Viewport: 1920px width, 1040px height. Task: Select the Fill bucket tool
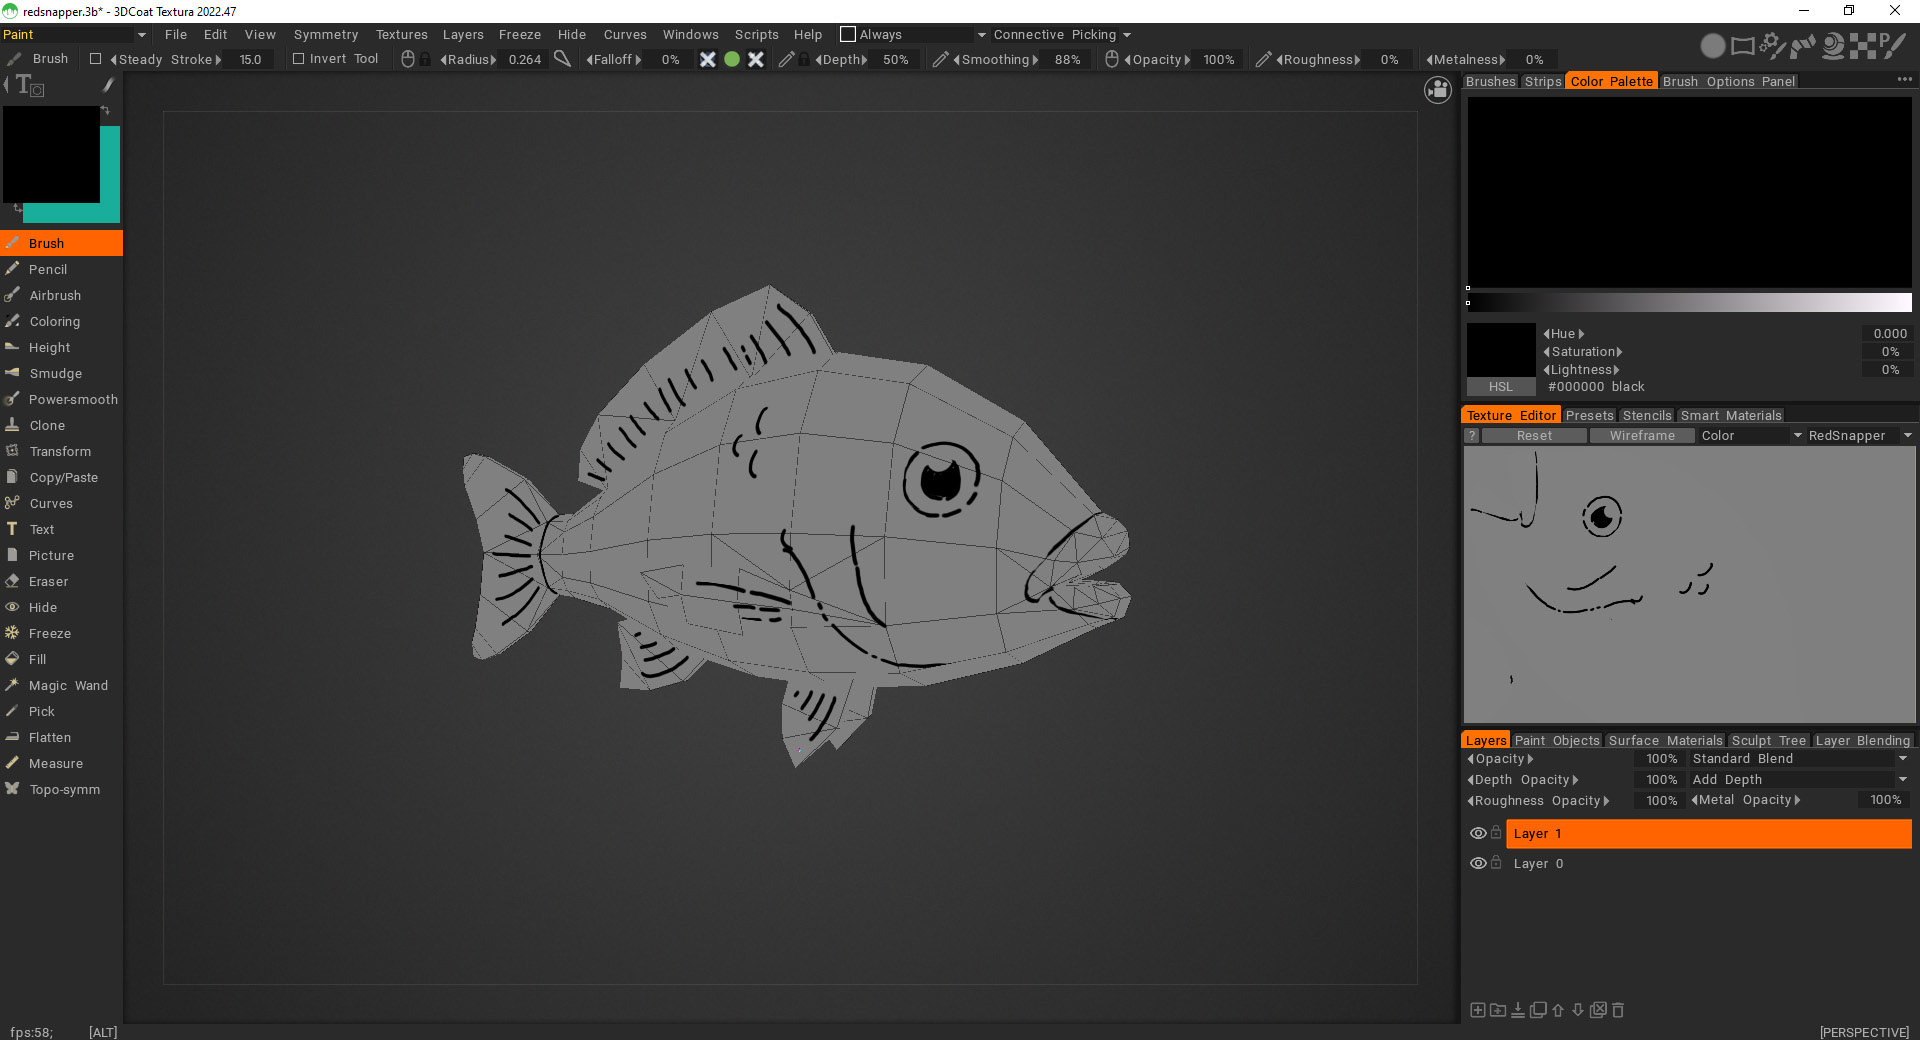(x=61, y=659)
